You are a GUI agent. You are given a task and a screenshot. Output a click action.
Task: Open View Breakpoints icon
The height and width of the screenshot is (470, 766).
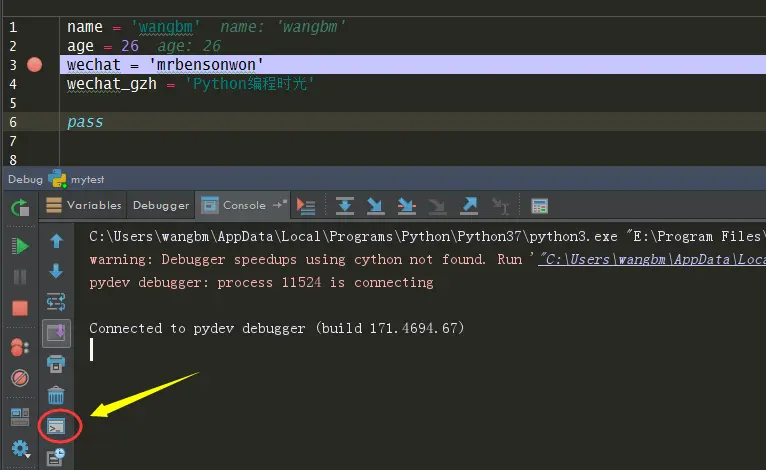pyautogui.click(x=20, y=347)
